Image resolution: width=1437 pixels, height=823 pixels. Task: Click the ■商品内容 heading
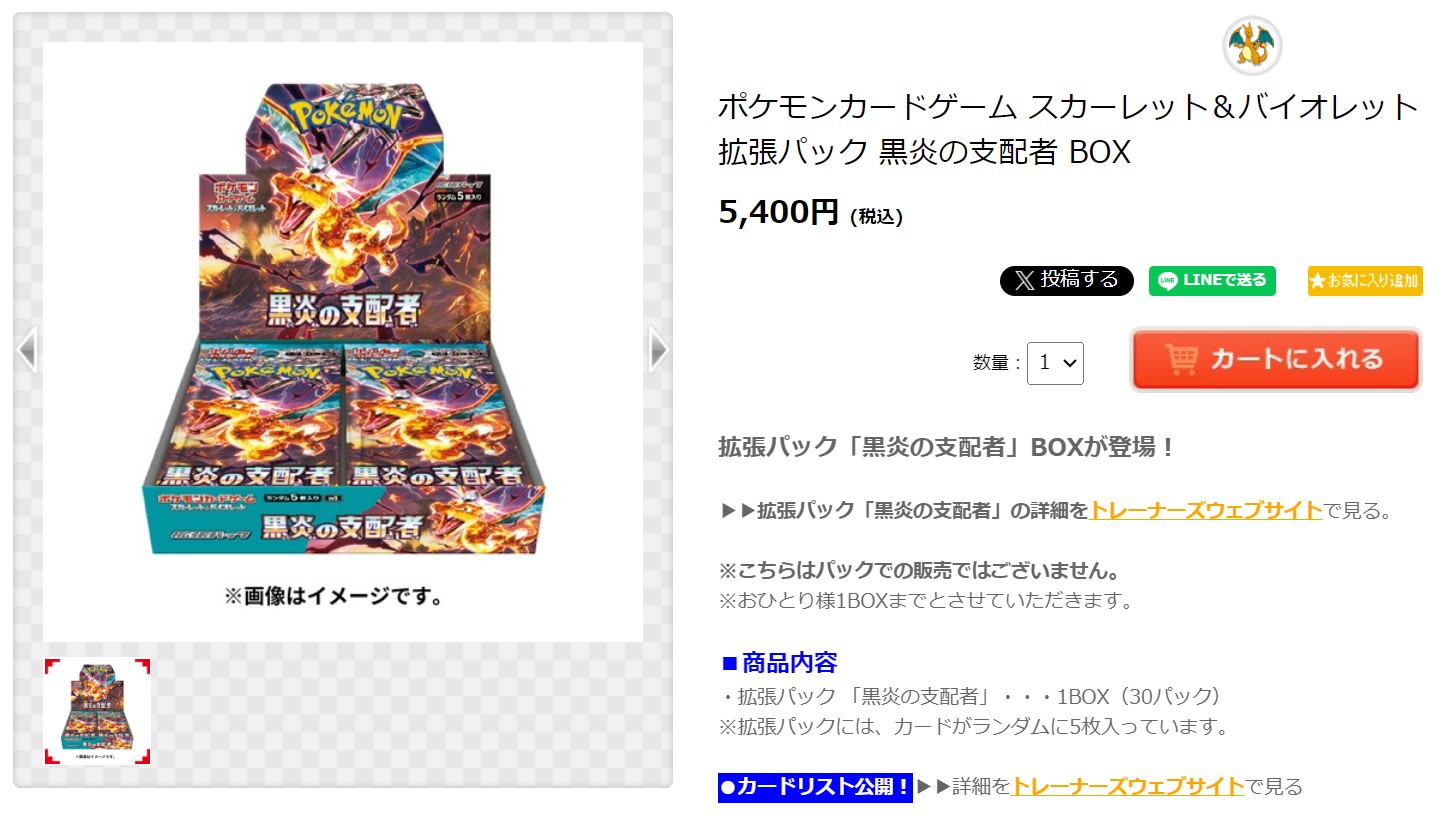click(x=779, y=662)
